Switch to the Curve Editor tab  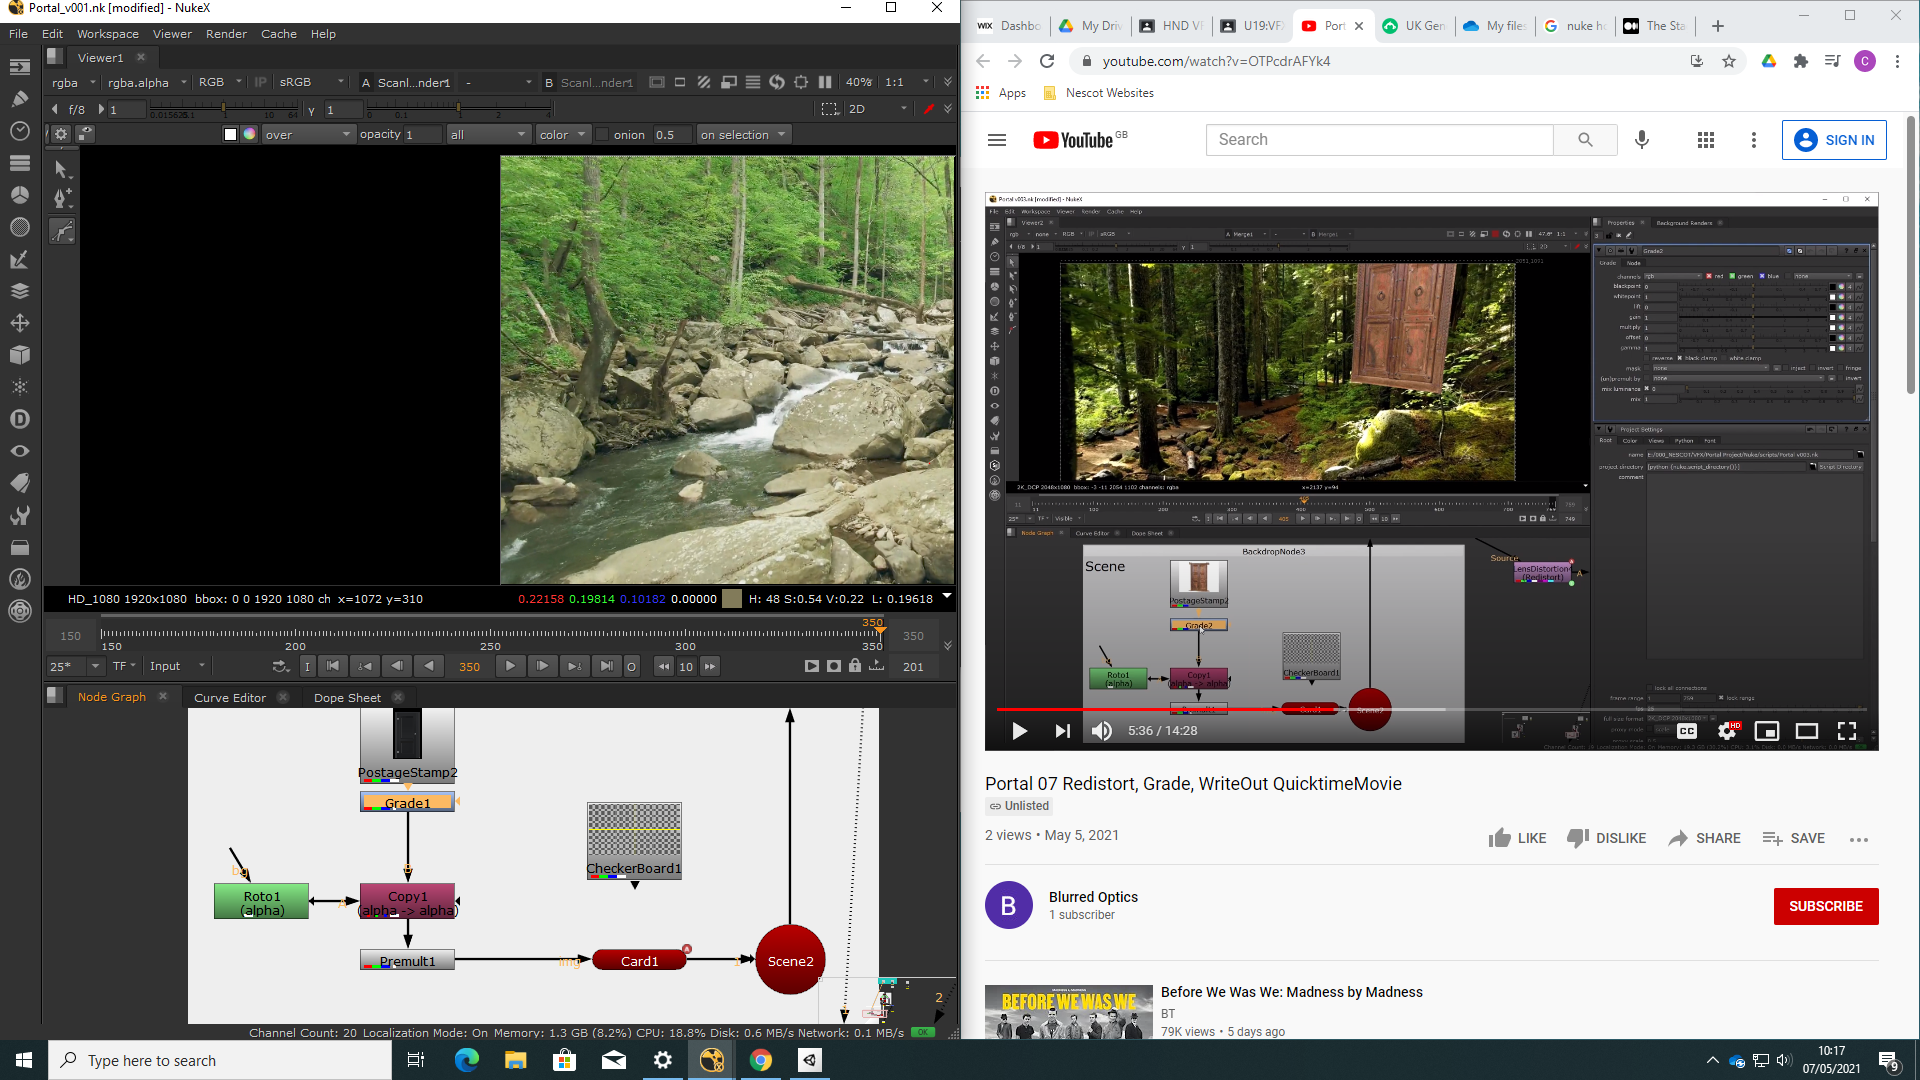coord(230,698)
